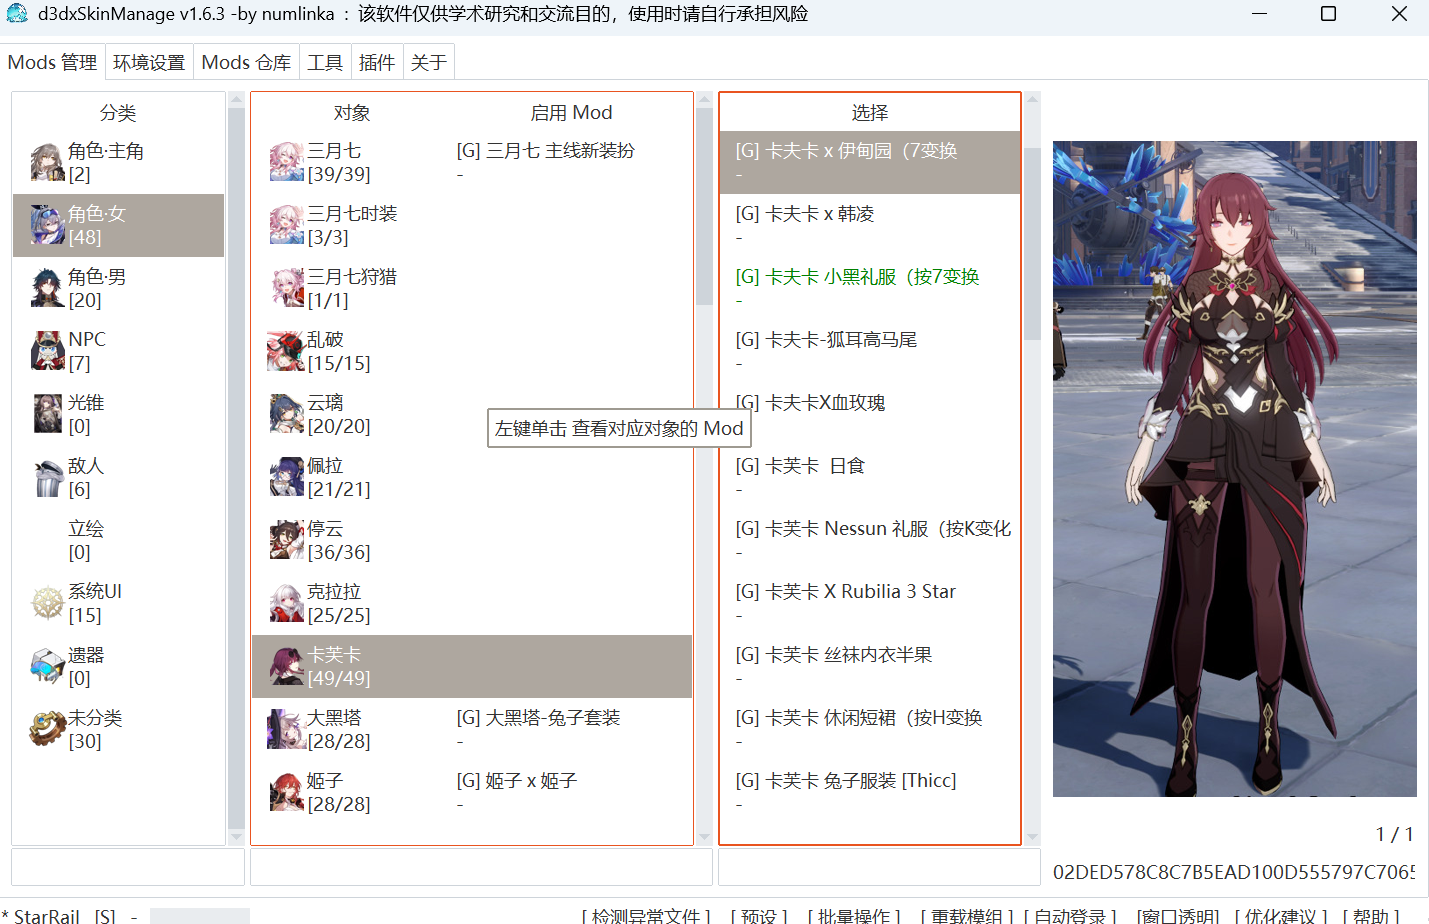Screen dimensions: 1429x924
Task: Open the 环境设置 tab
Action: [149, 62]
